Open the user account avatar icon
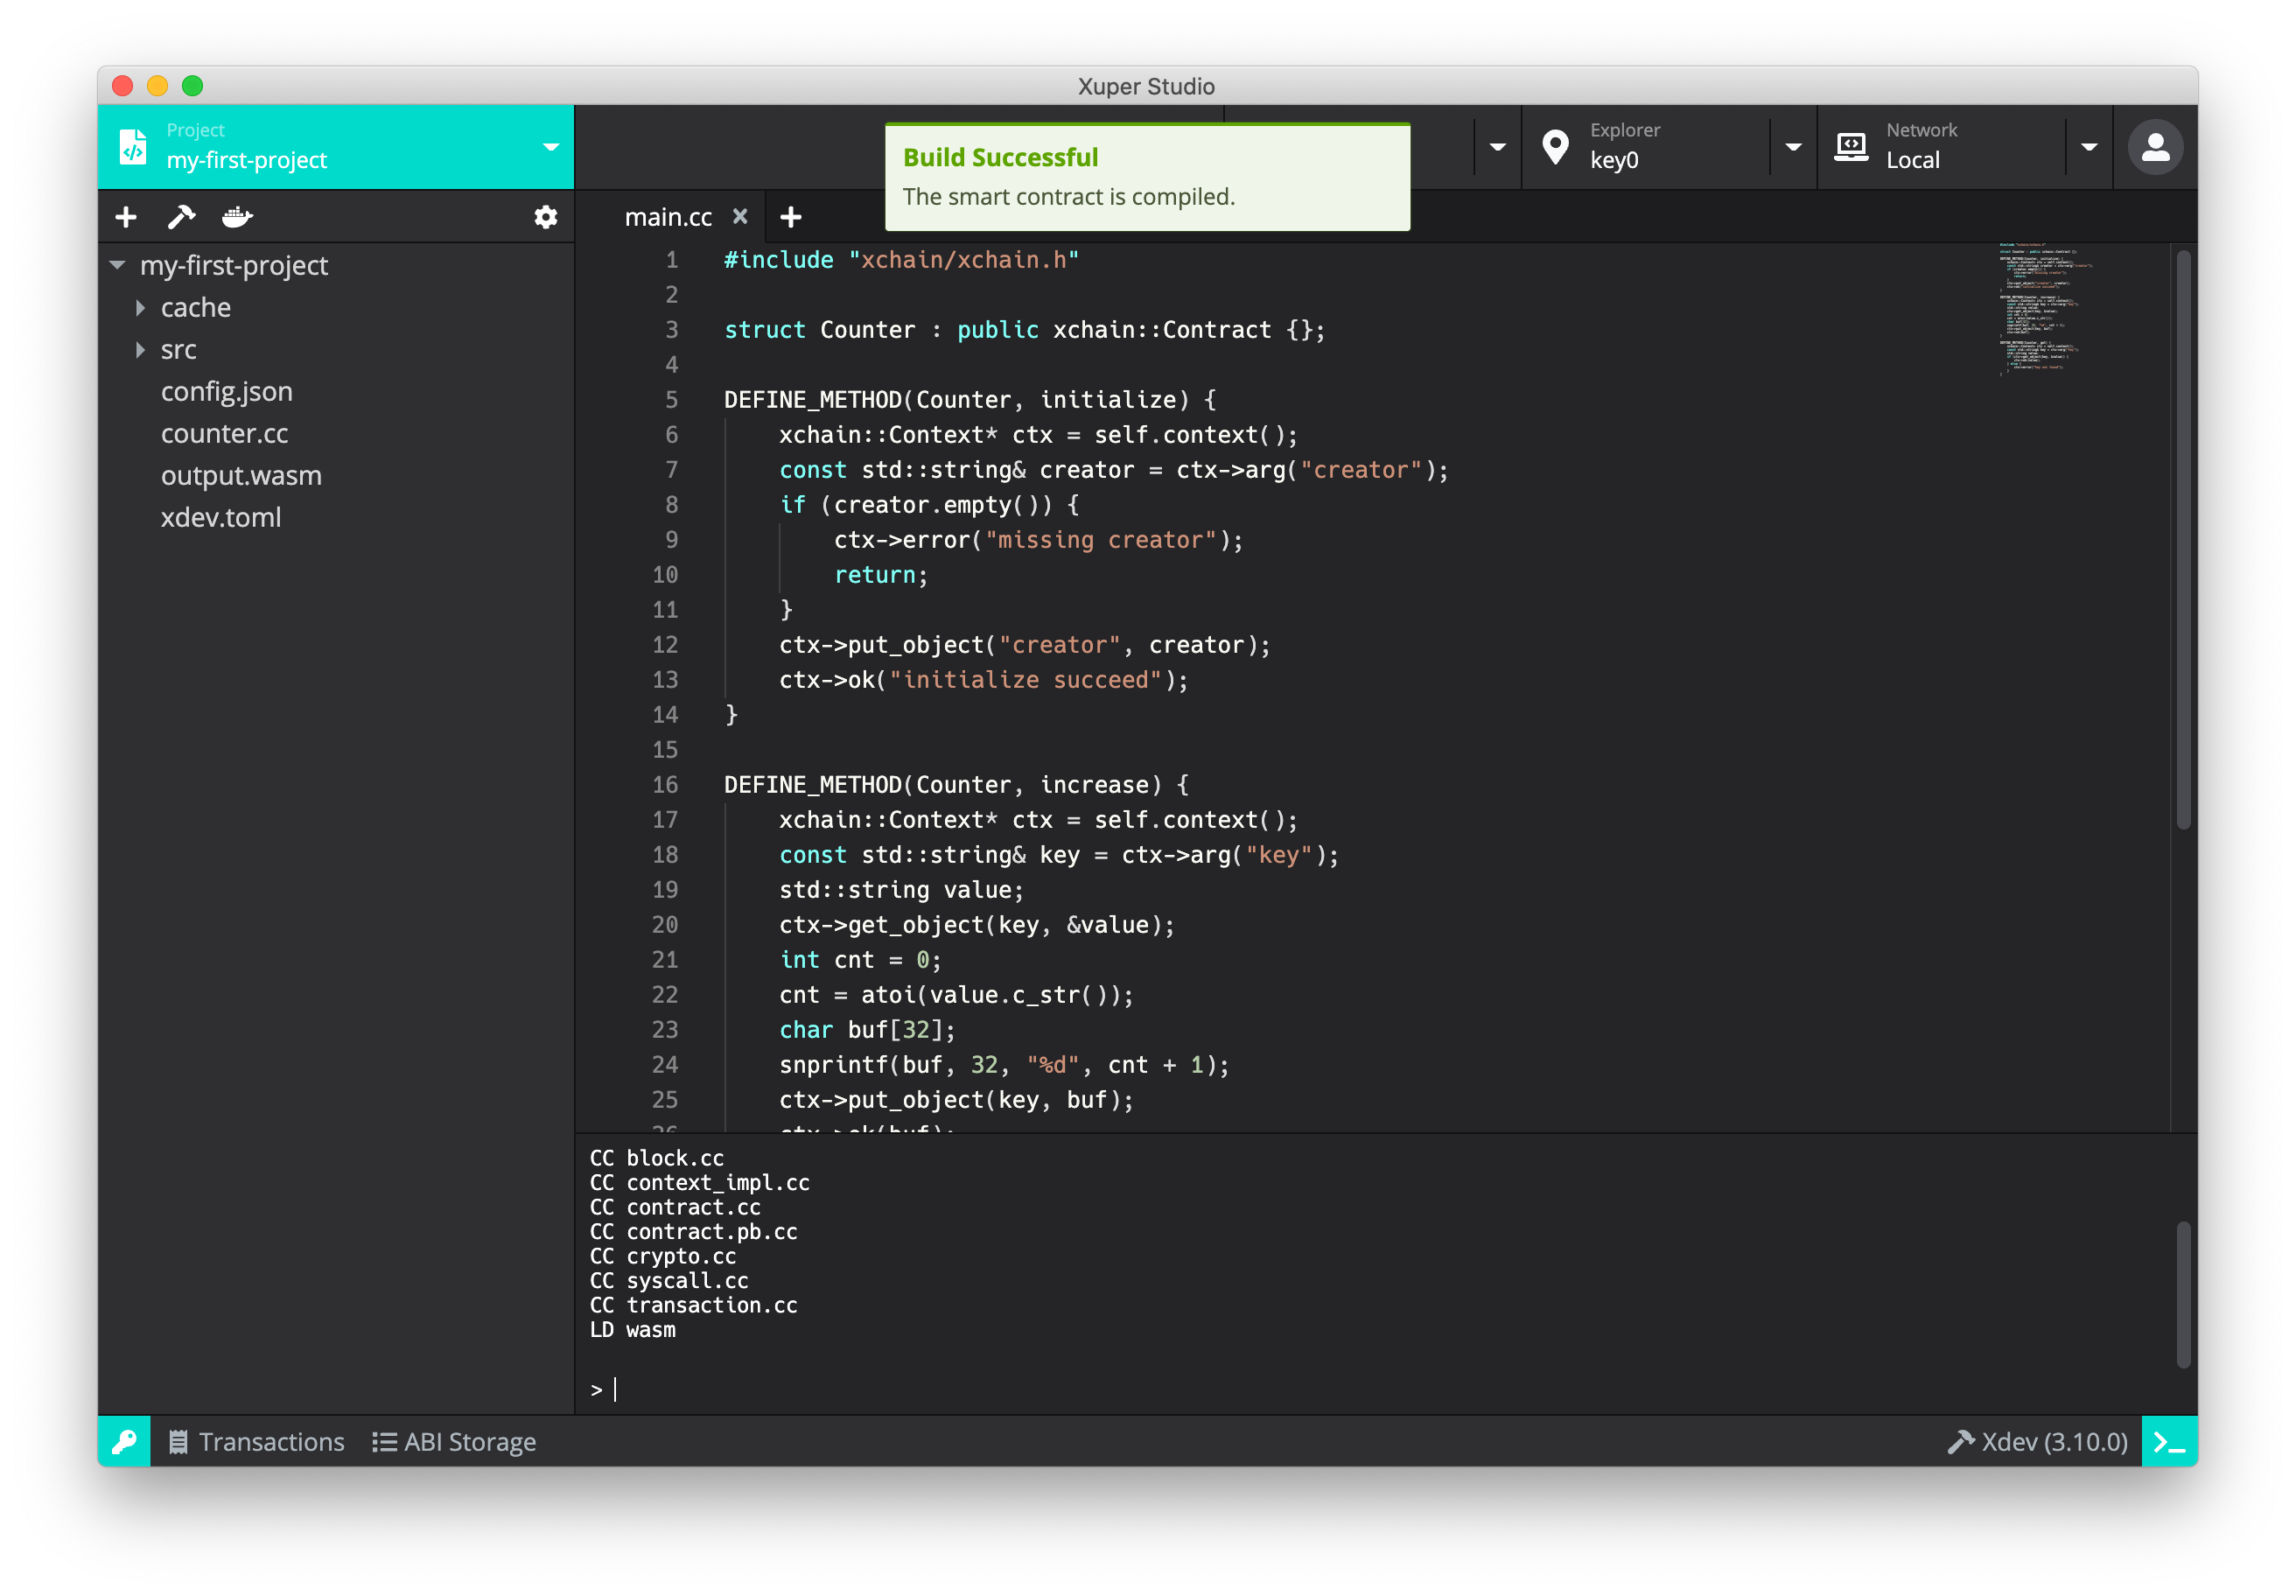 tap(2155, 148)
